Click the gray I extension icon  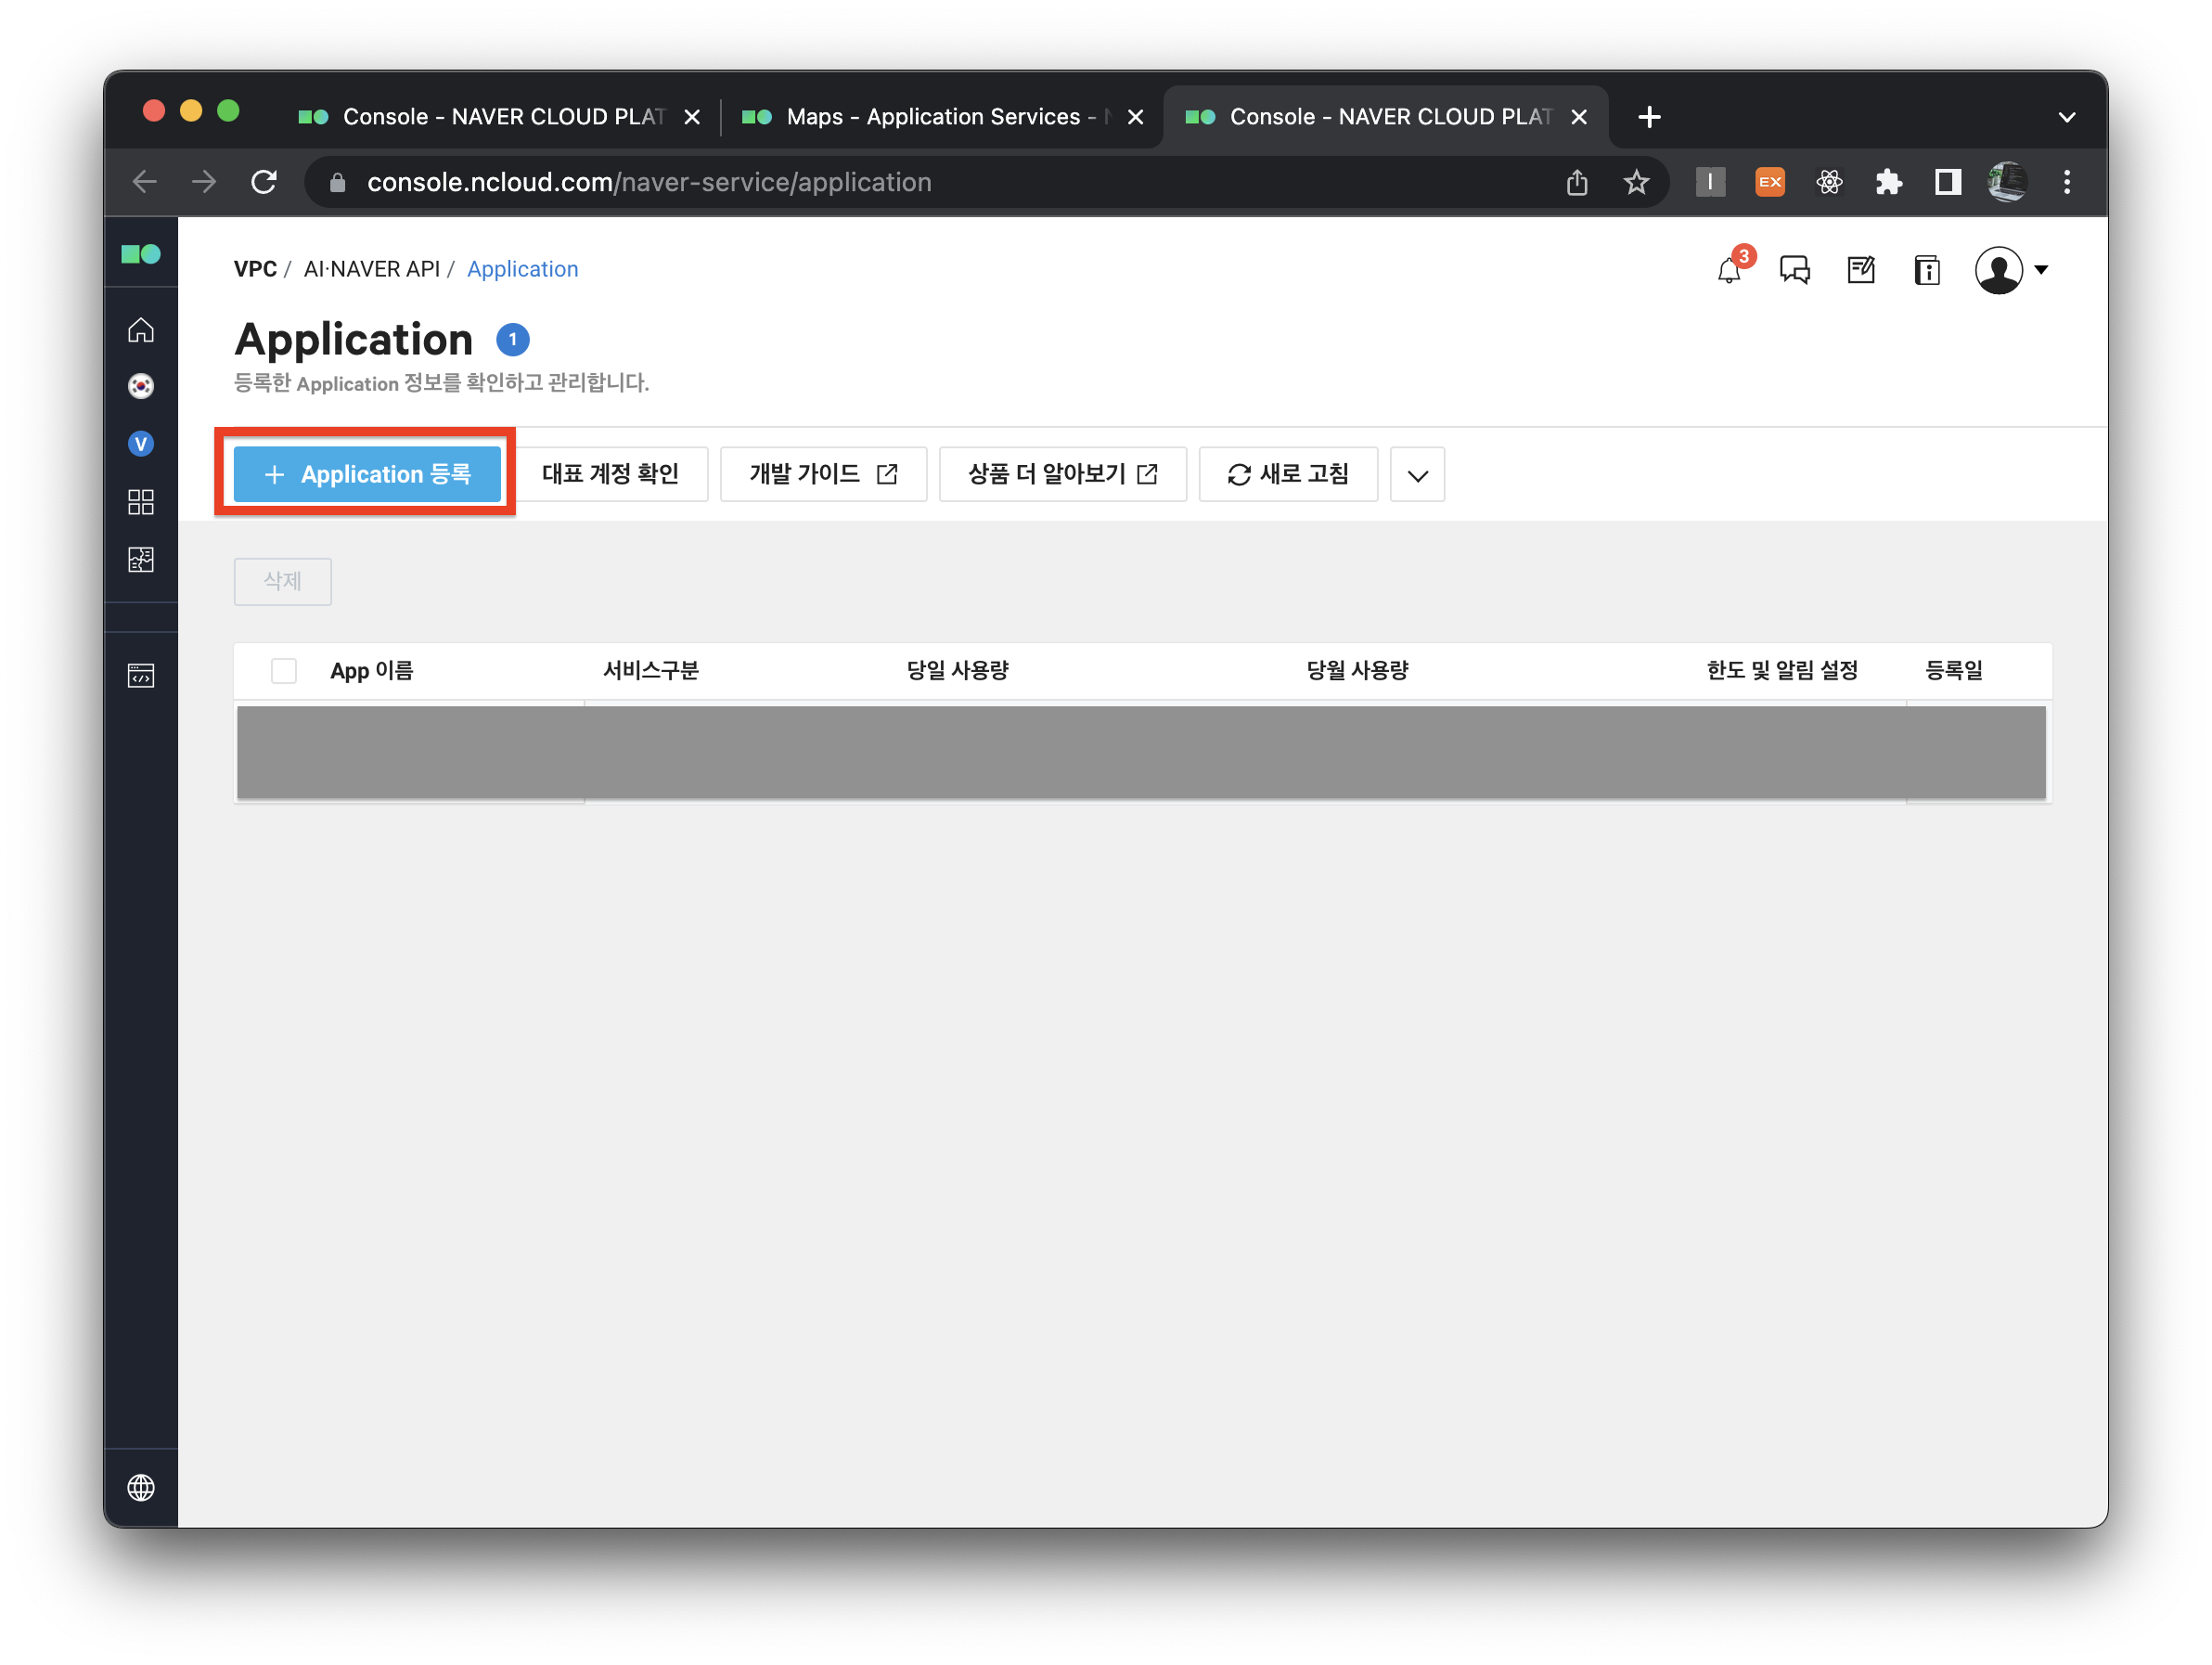coord(1710,182)
